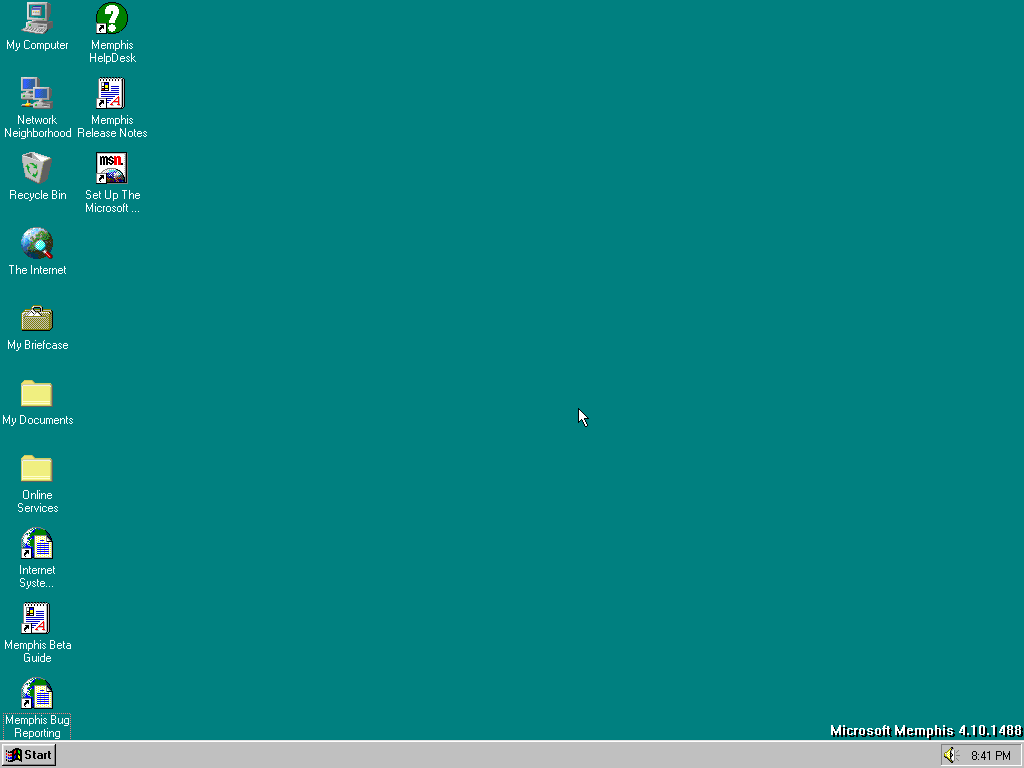The height and width of the screenshot is (768, 1024).
Task: Click the 8:41 PM taskbar clock
Action: pyautogui.click(x=991, y=756)
